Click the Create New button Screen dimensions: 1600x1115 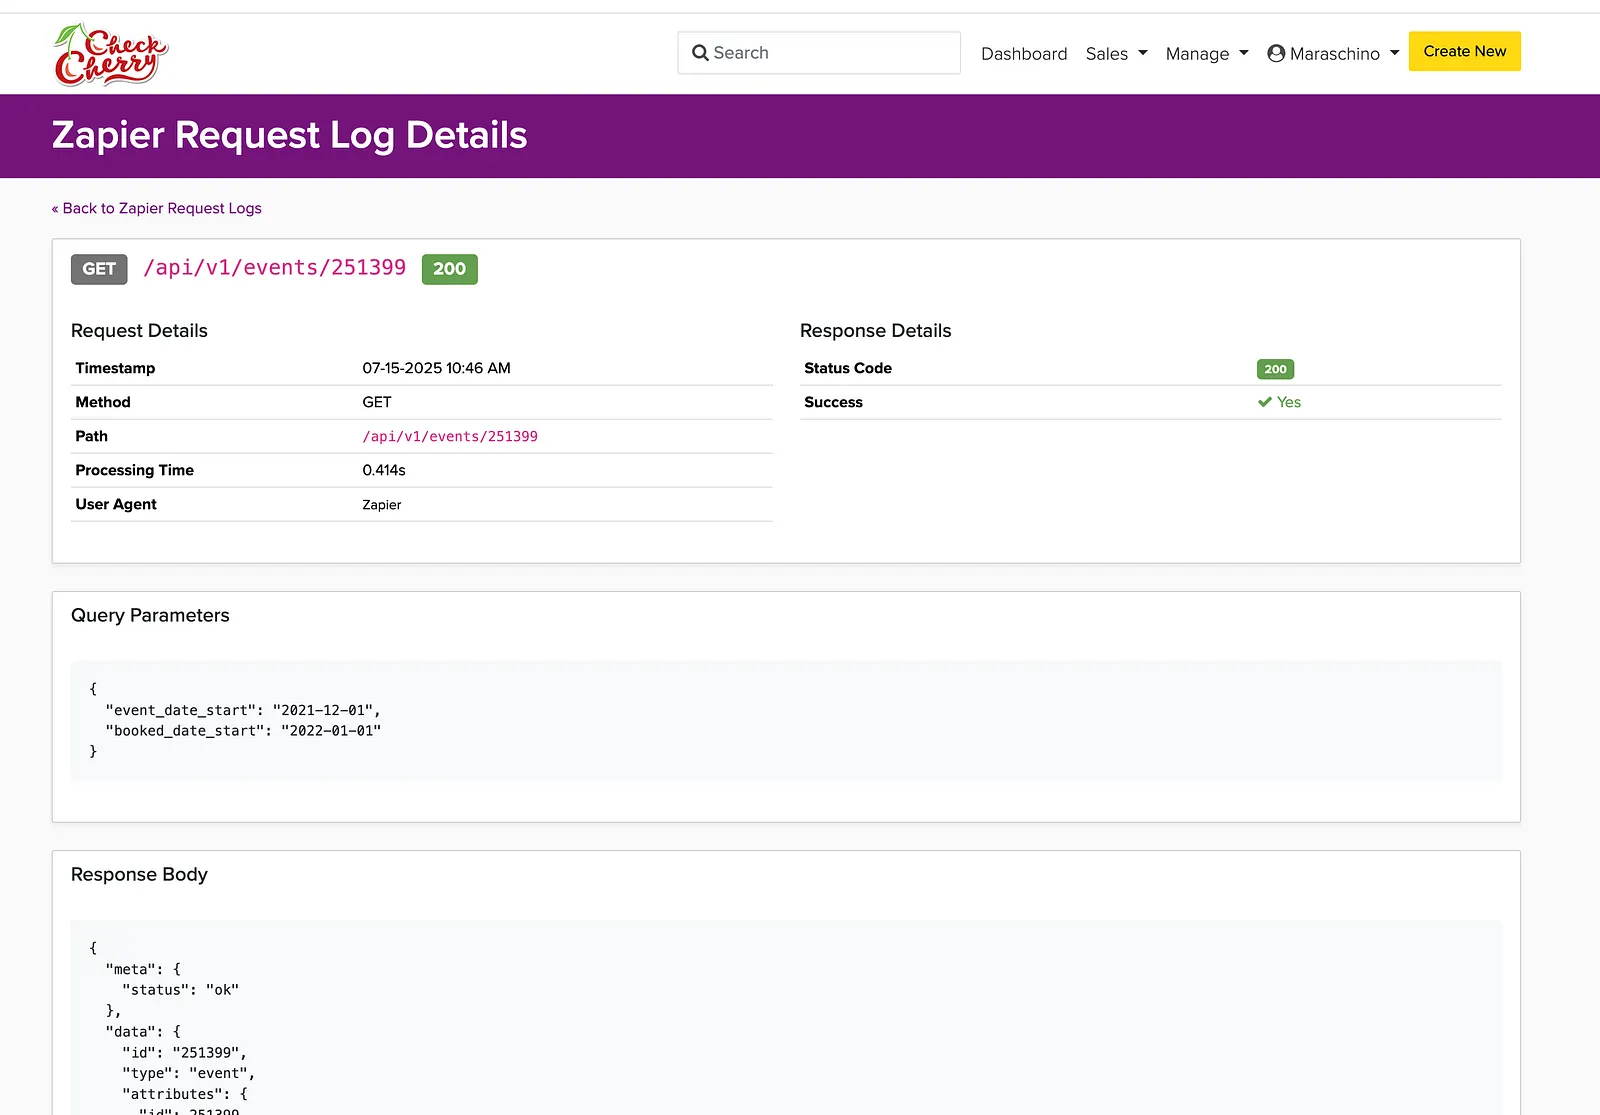coord(1465,51)
